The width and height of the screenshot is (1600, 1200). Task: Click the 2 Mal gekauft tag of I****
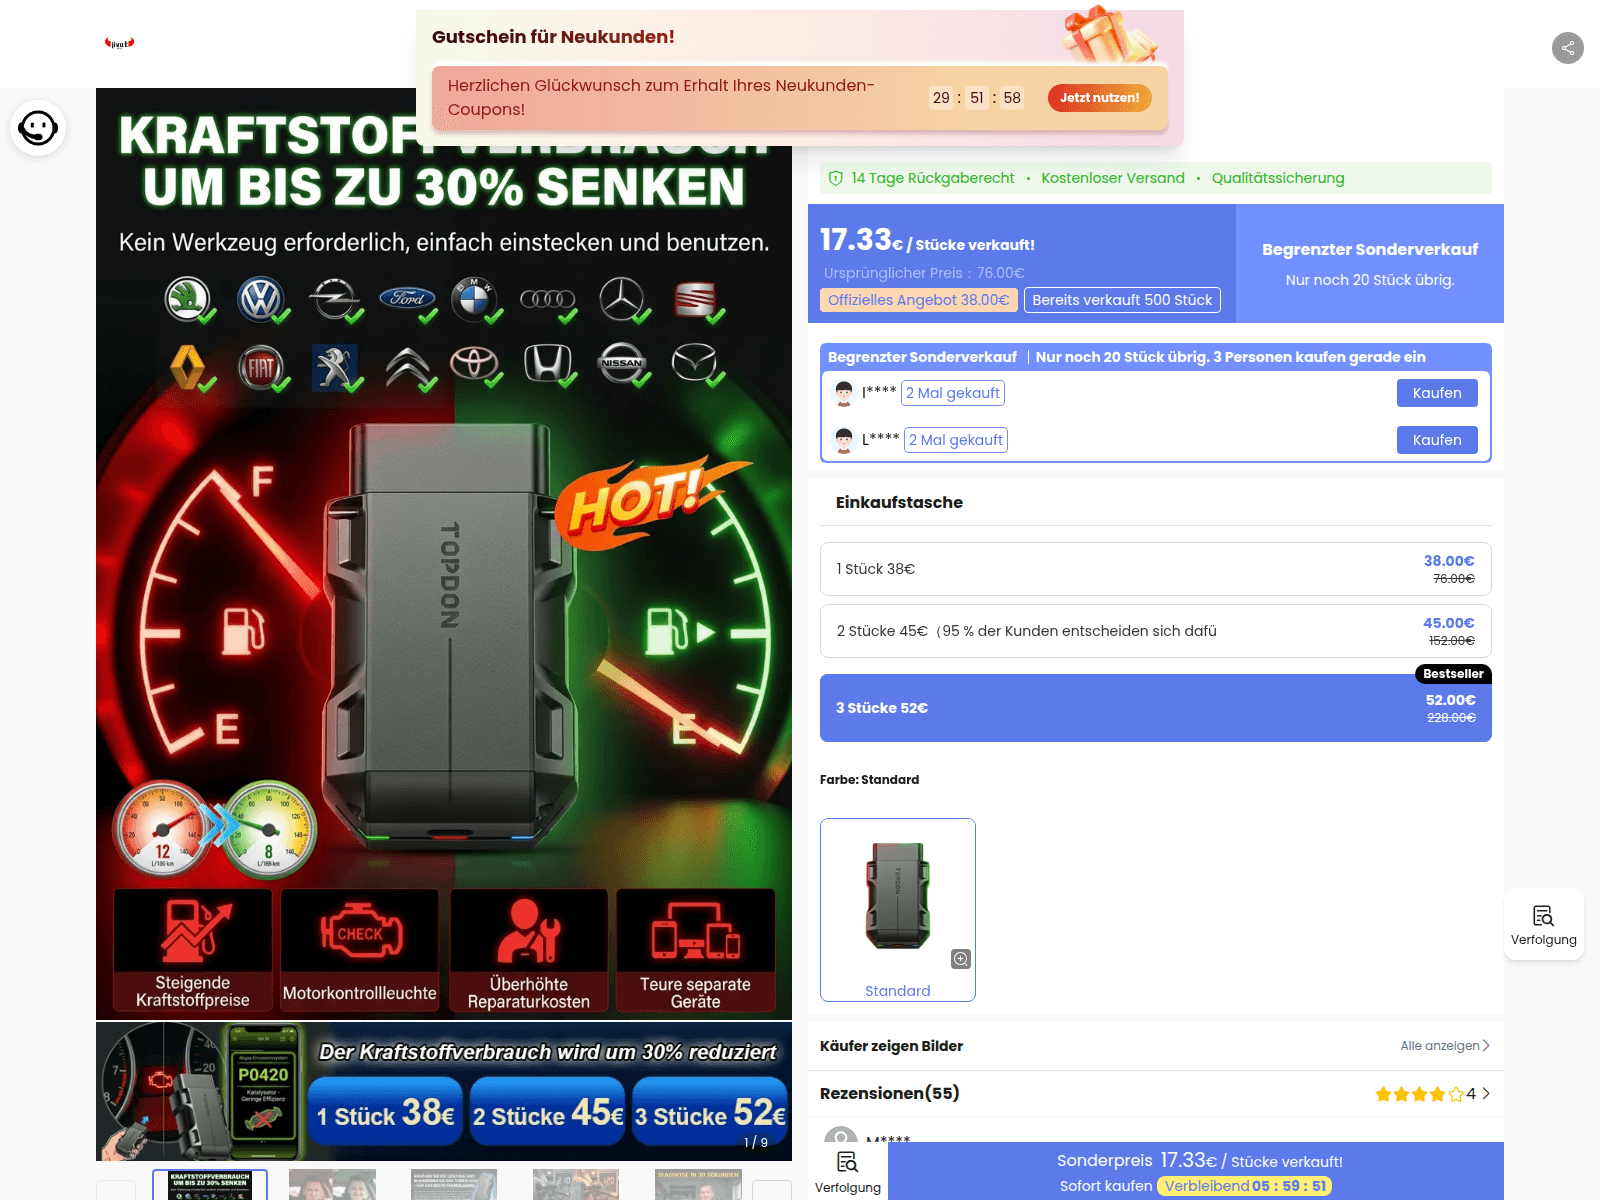tap(953, 393)
